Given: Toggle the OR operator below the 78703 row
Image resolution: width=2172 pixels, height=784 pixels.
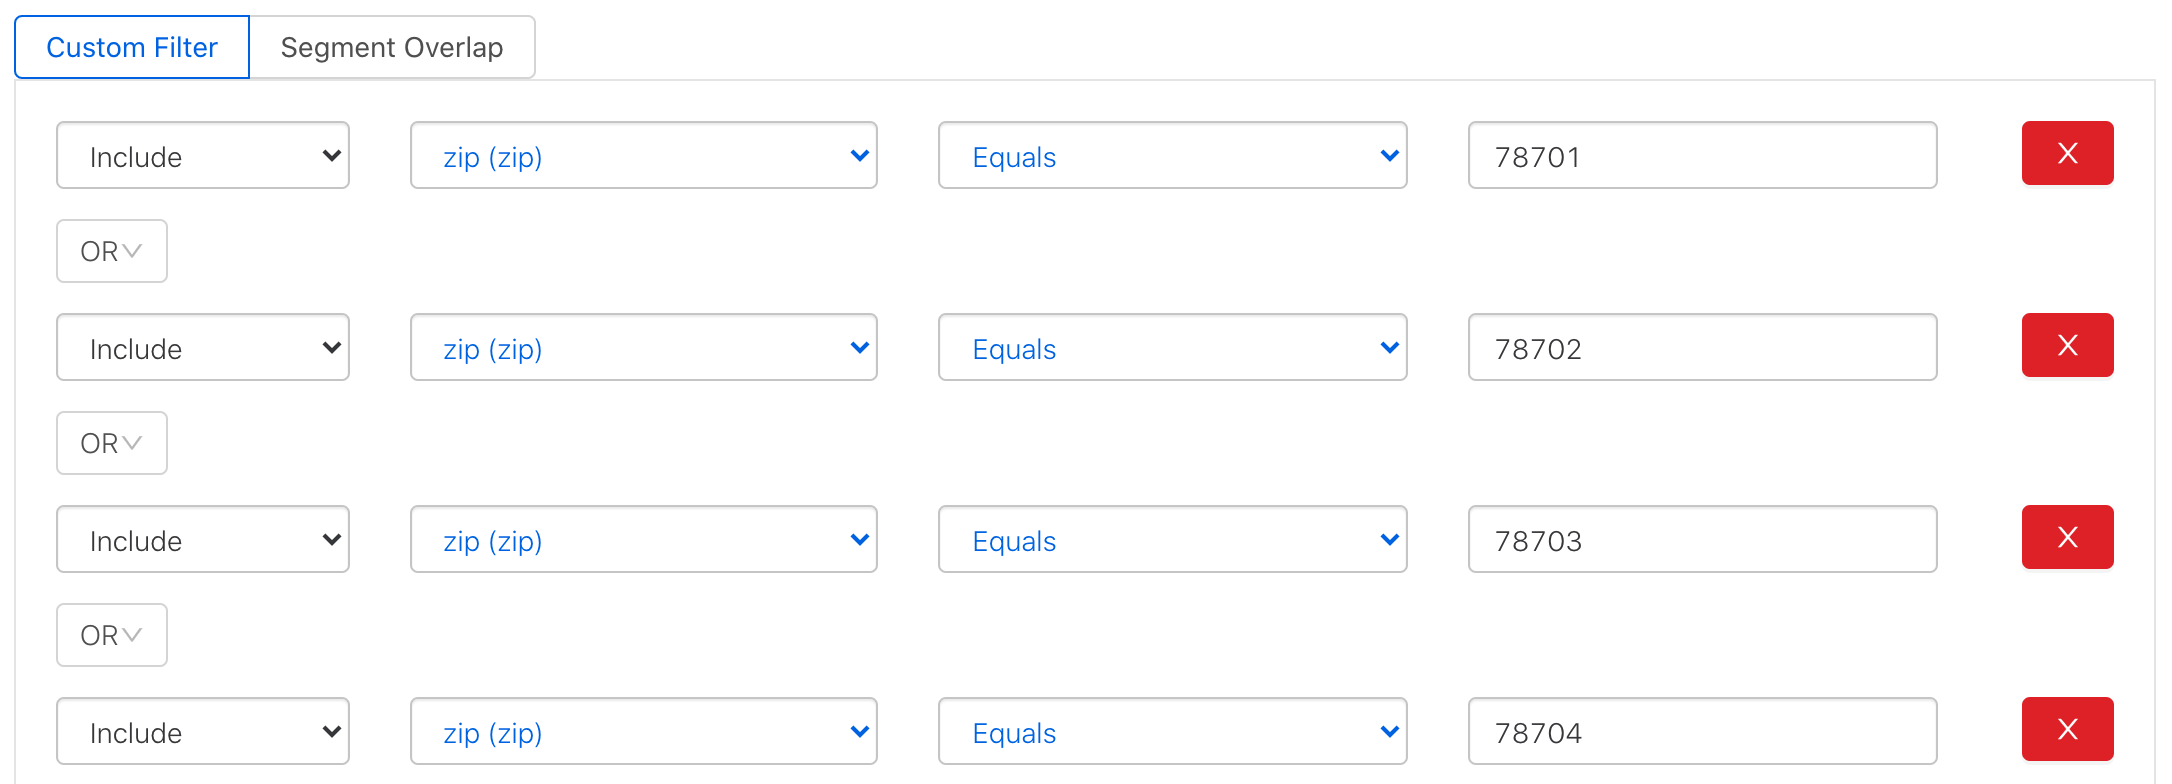Looking at the screenshot, I should [111, 635].
